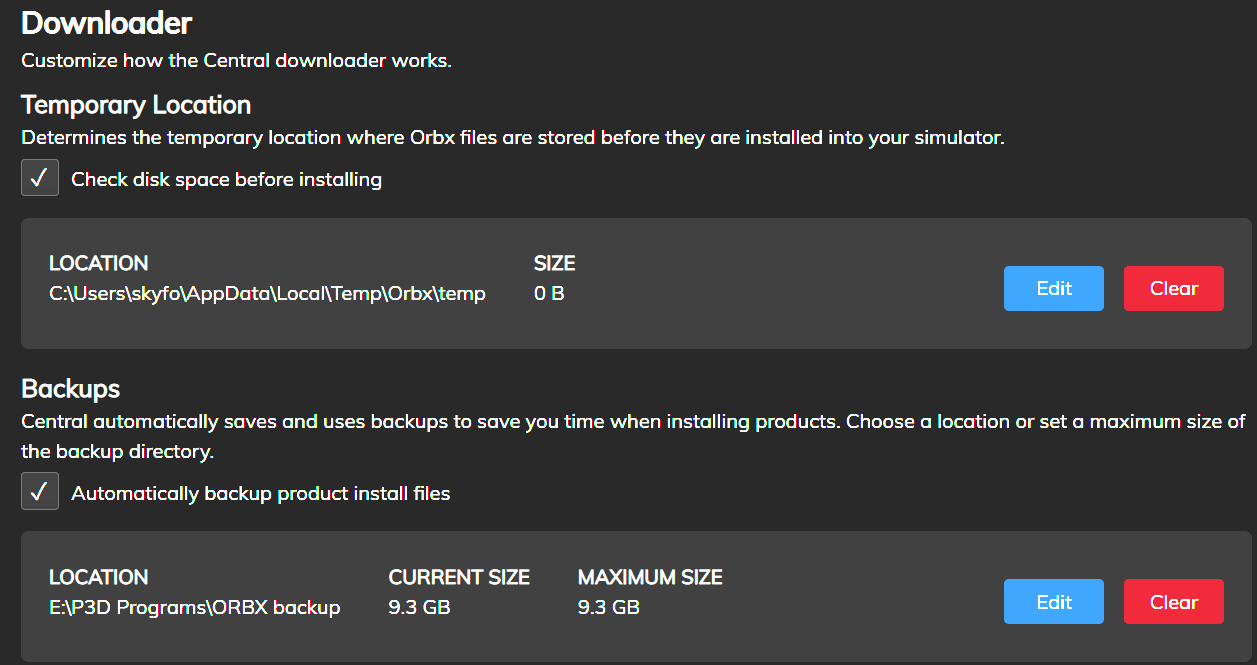This screenshot has width=1257, height=665.
Task: Clear the ORBX backup directory
Action: (x=1174, y=602)
